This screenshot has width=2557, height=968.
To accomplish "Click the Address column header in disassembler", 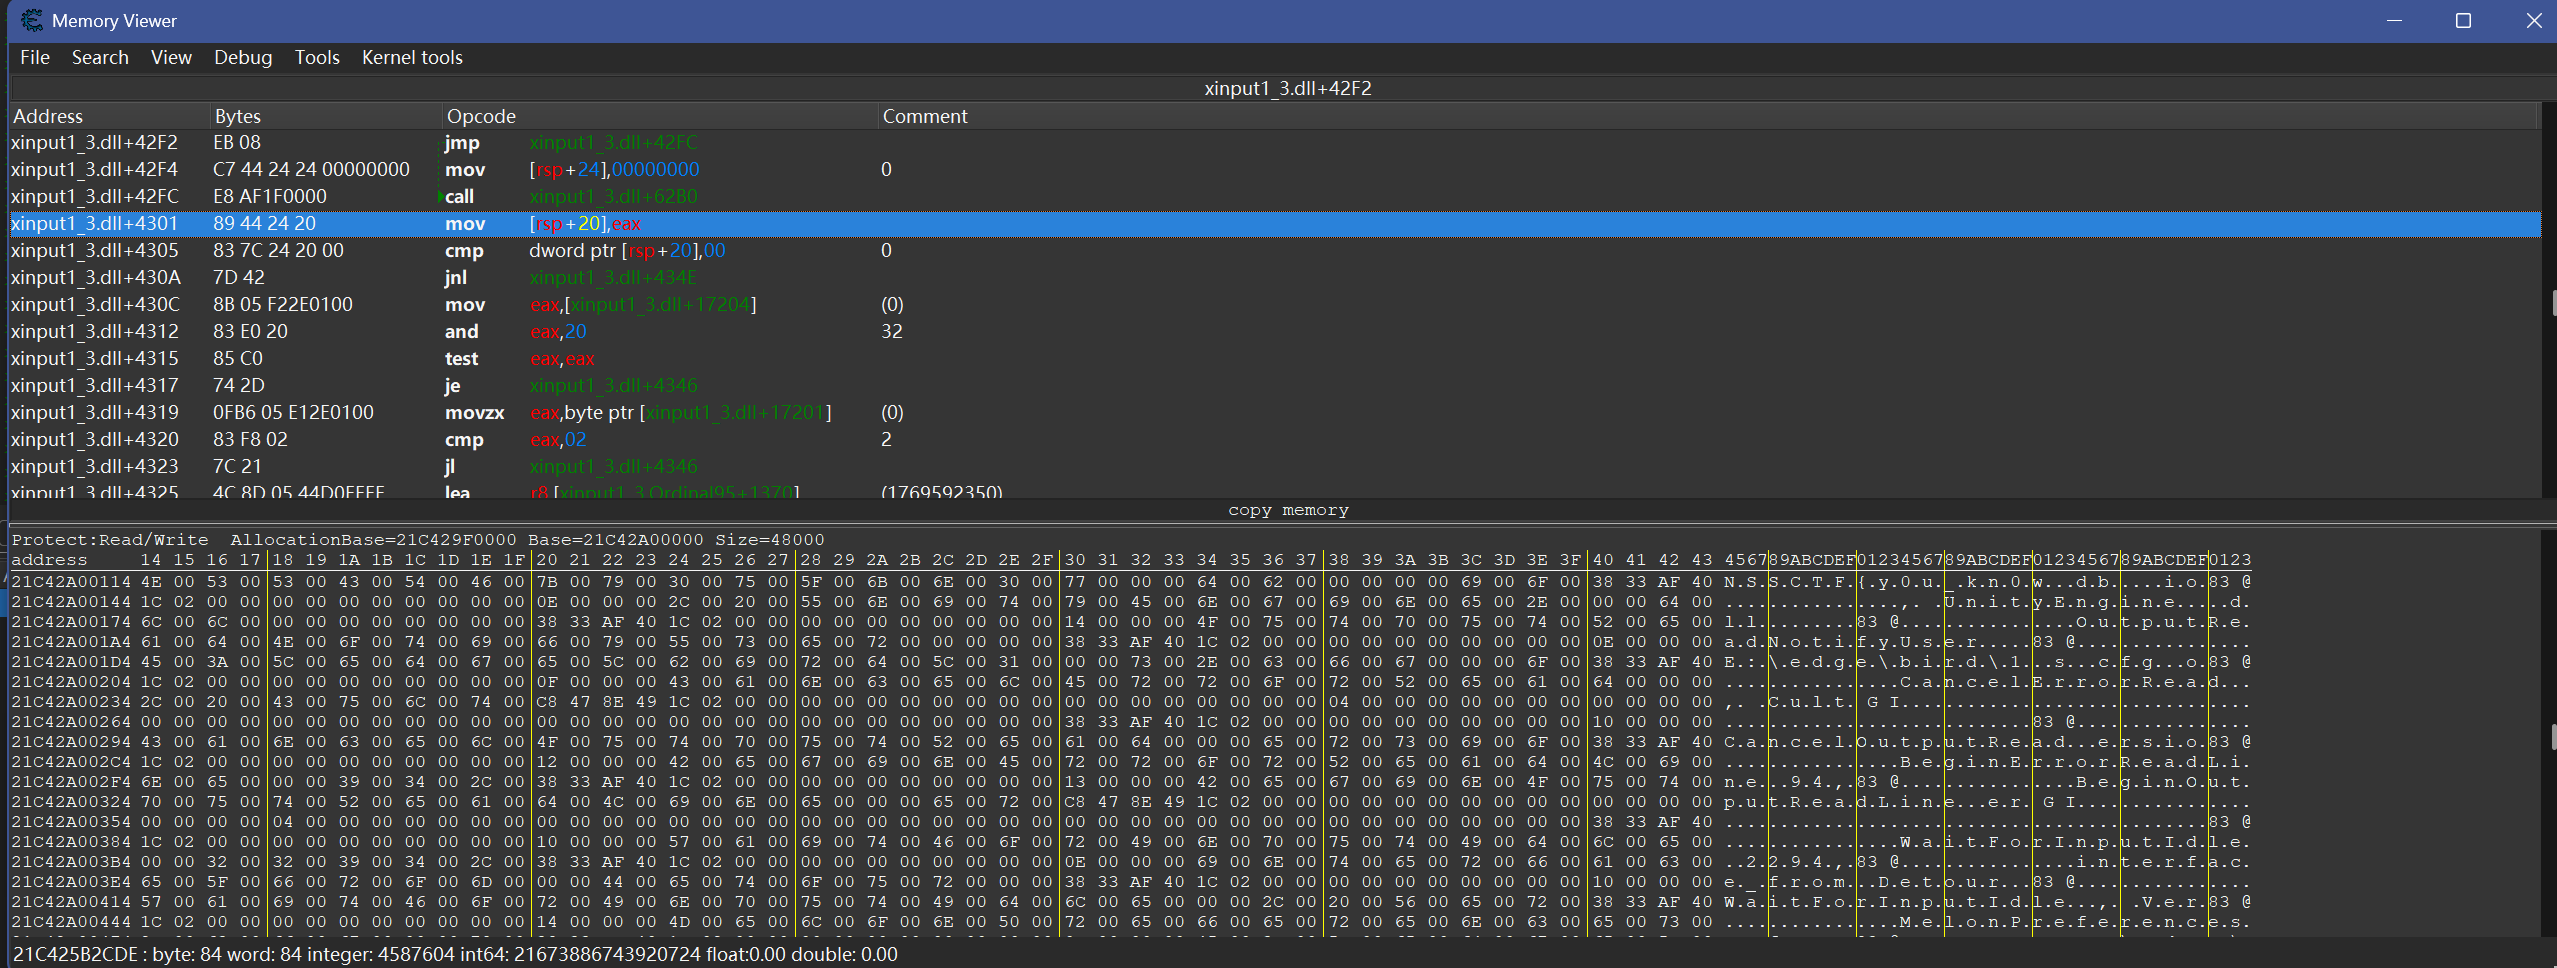I will 48,116.
